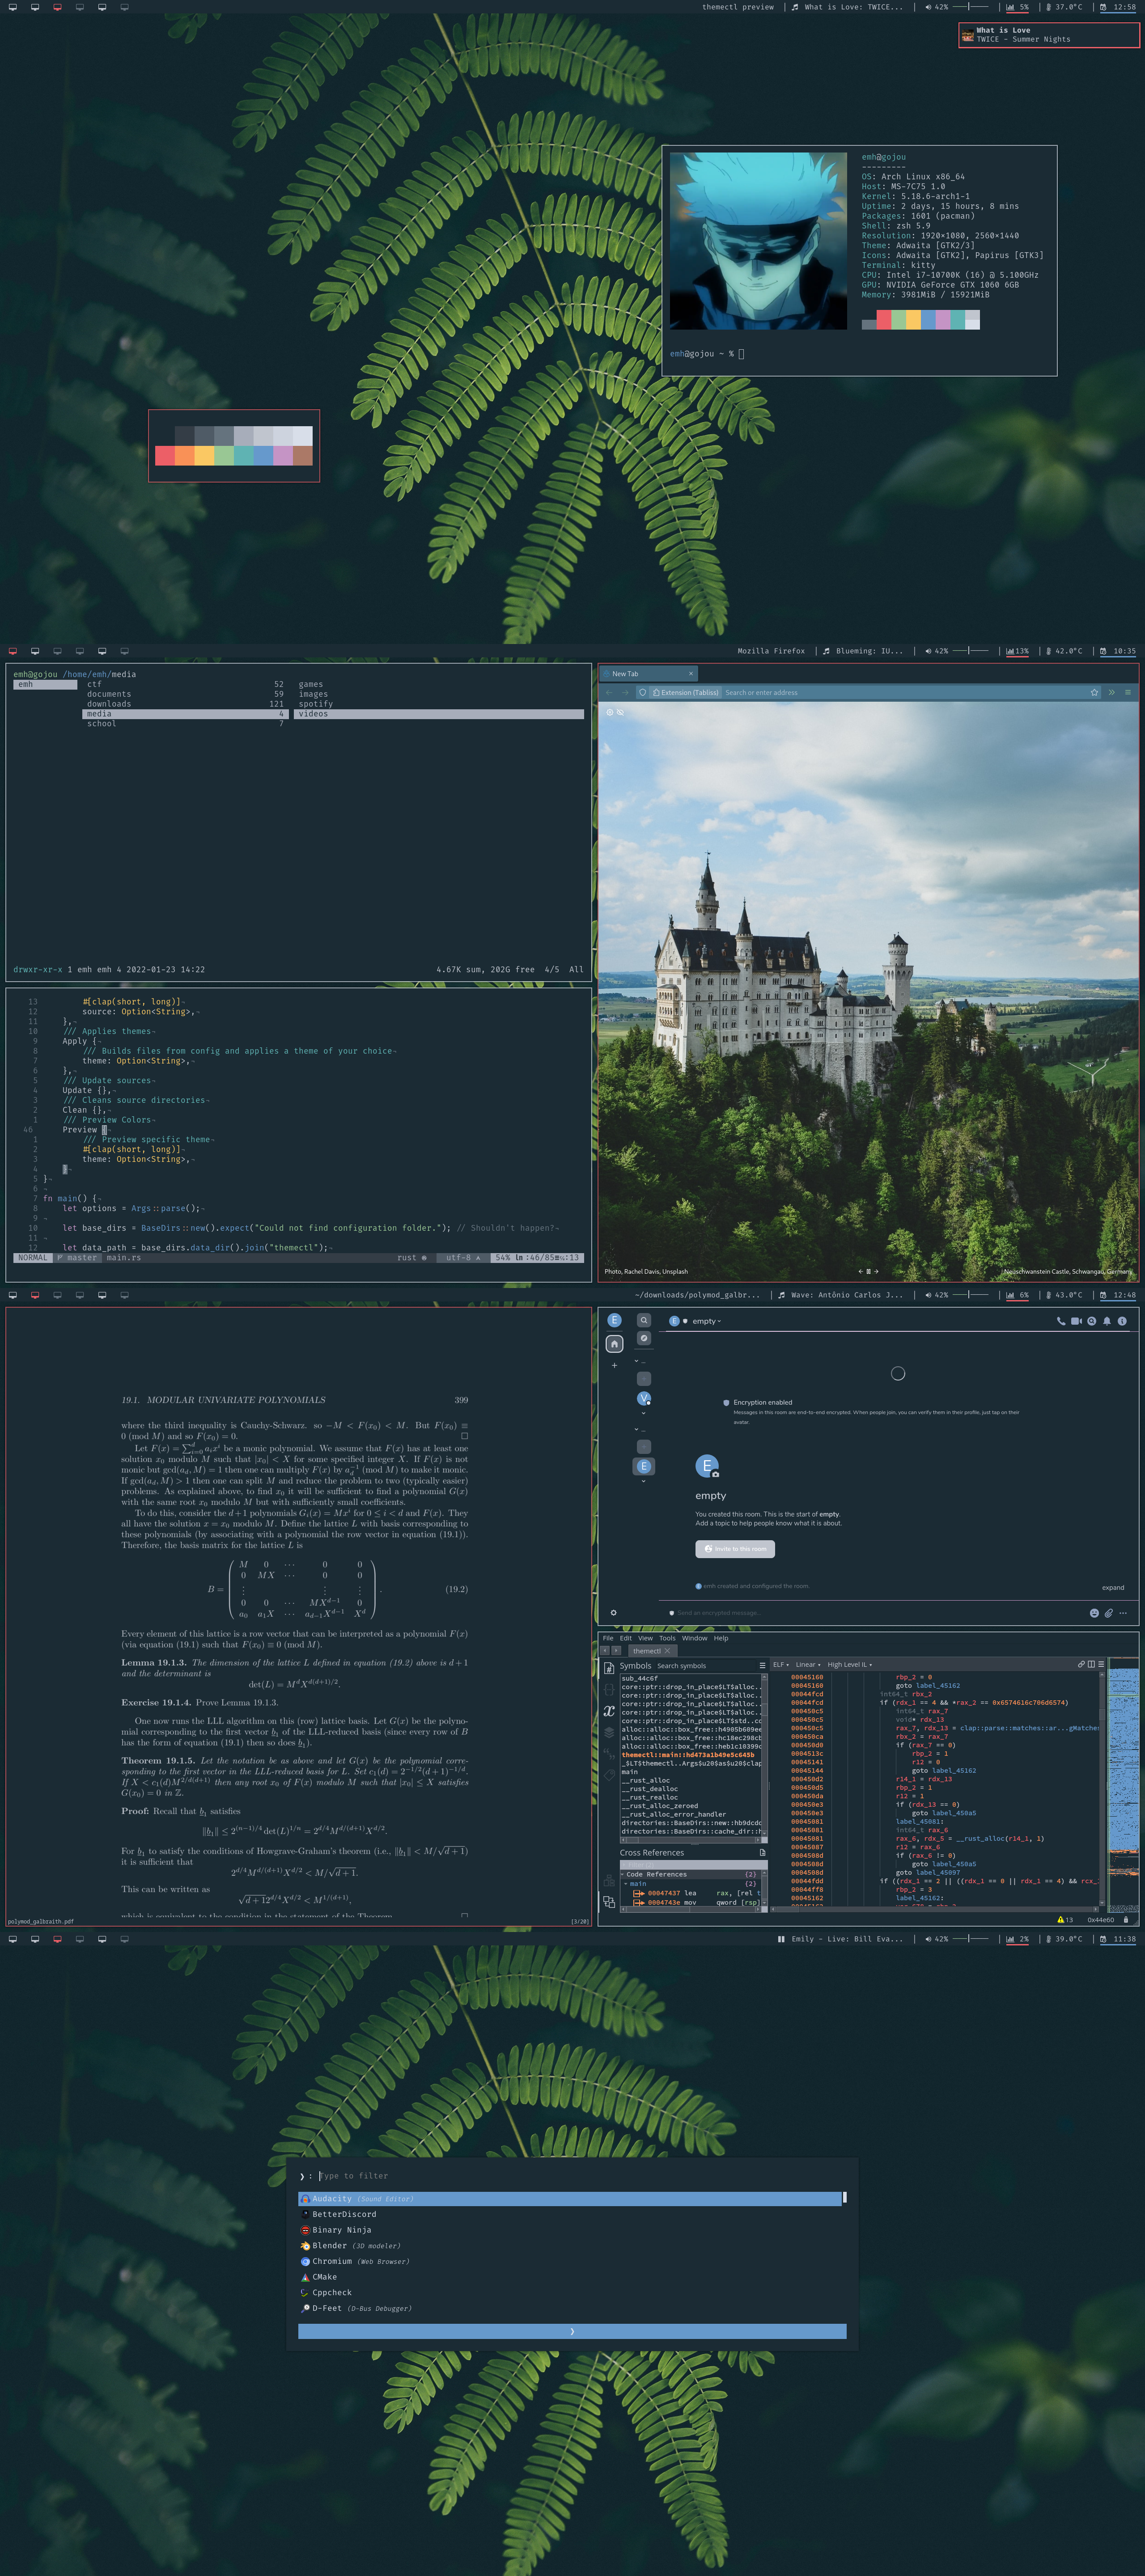1145x2576 pixels.
Task: Open Strings sidebar in Binary Ninja
Action: pos(609,1754)
